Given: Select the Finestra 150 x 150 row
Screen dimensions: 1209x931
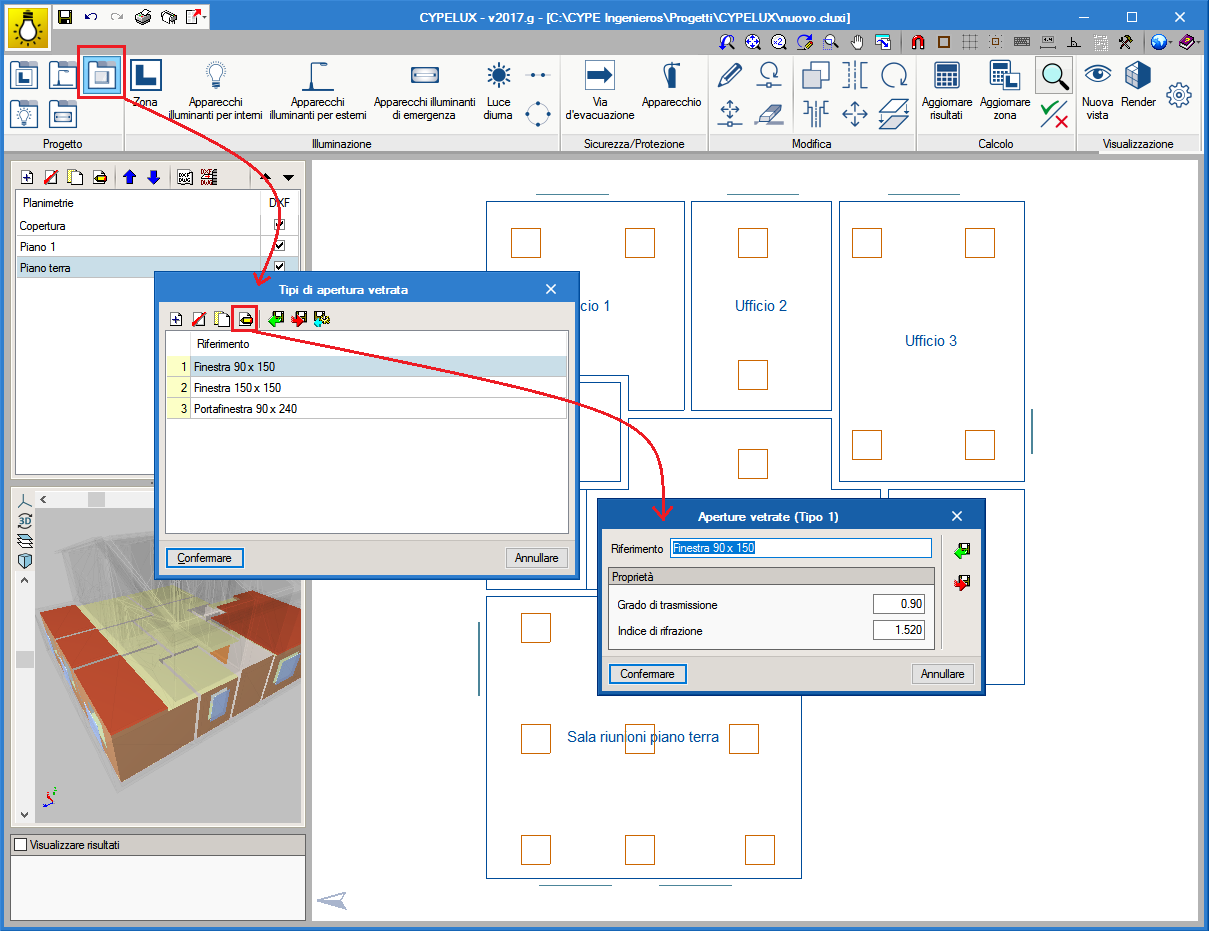Looking at the screenshot, I should (x=367, y=387).
